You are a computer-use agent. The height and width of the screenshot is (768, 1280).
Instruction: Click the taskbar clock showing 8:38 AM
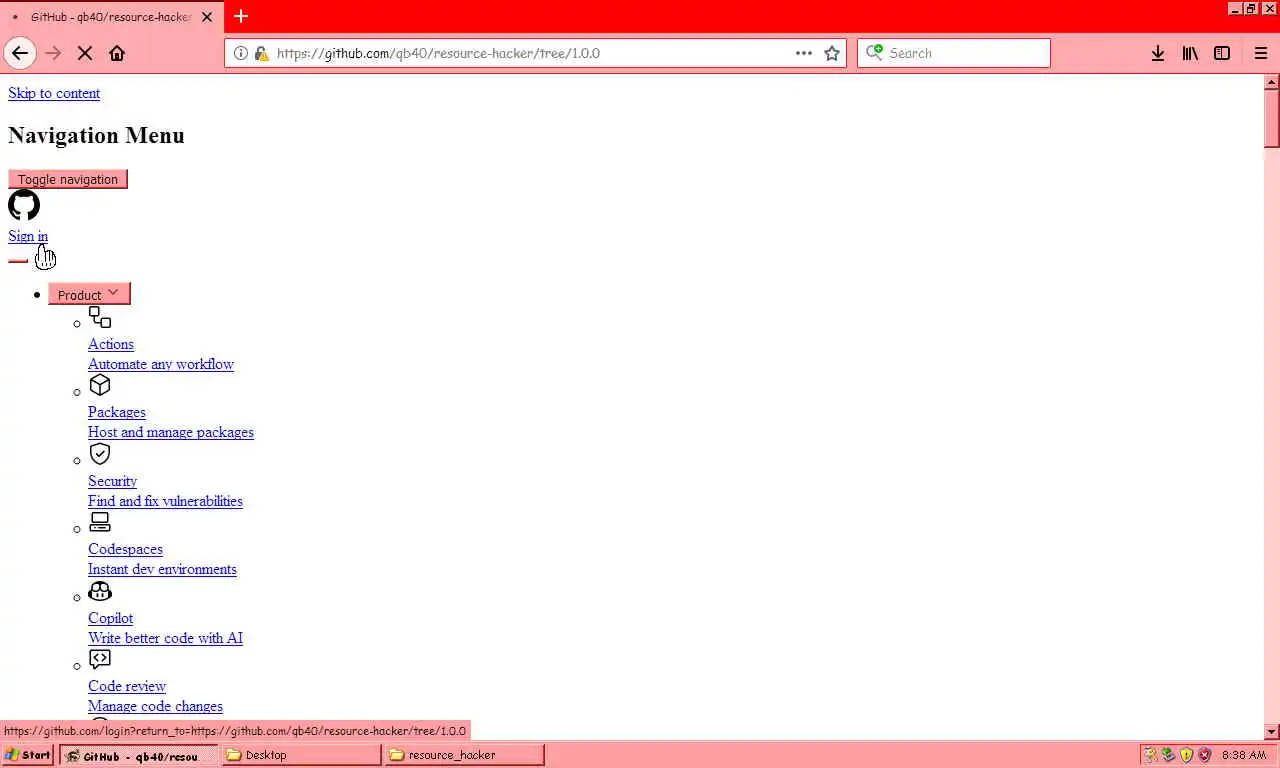[x=1244, y=755]
